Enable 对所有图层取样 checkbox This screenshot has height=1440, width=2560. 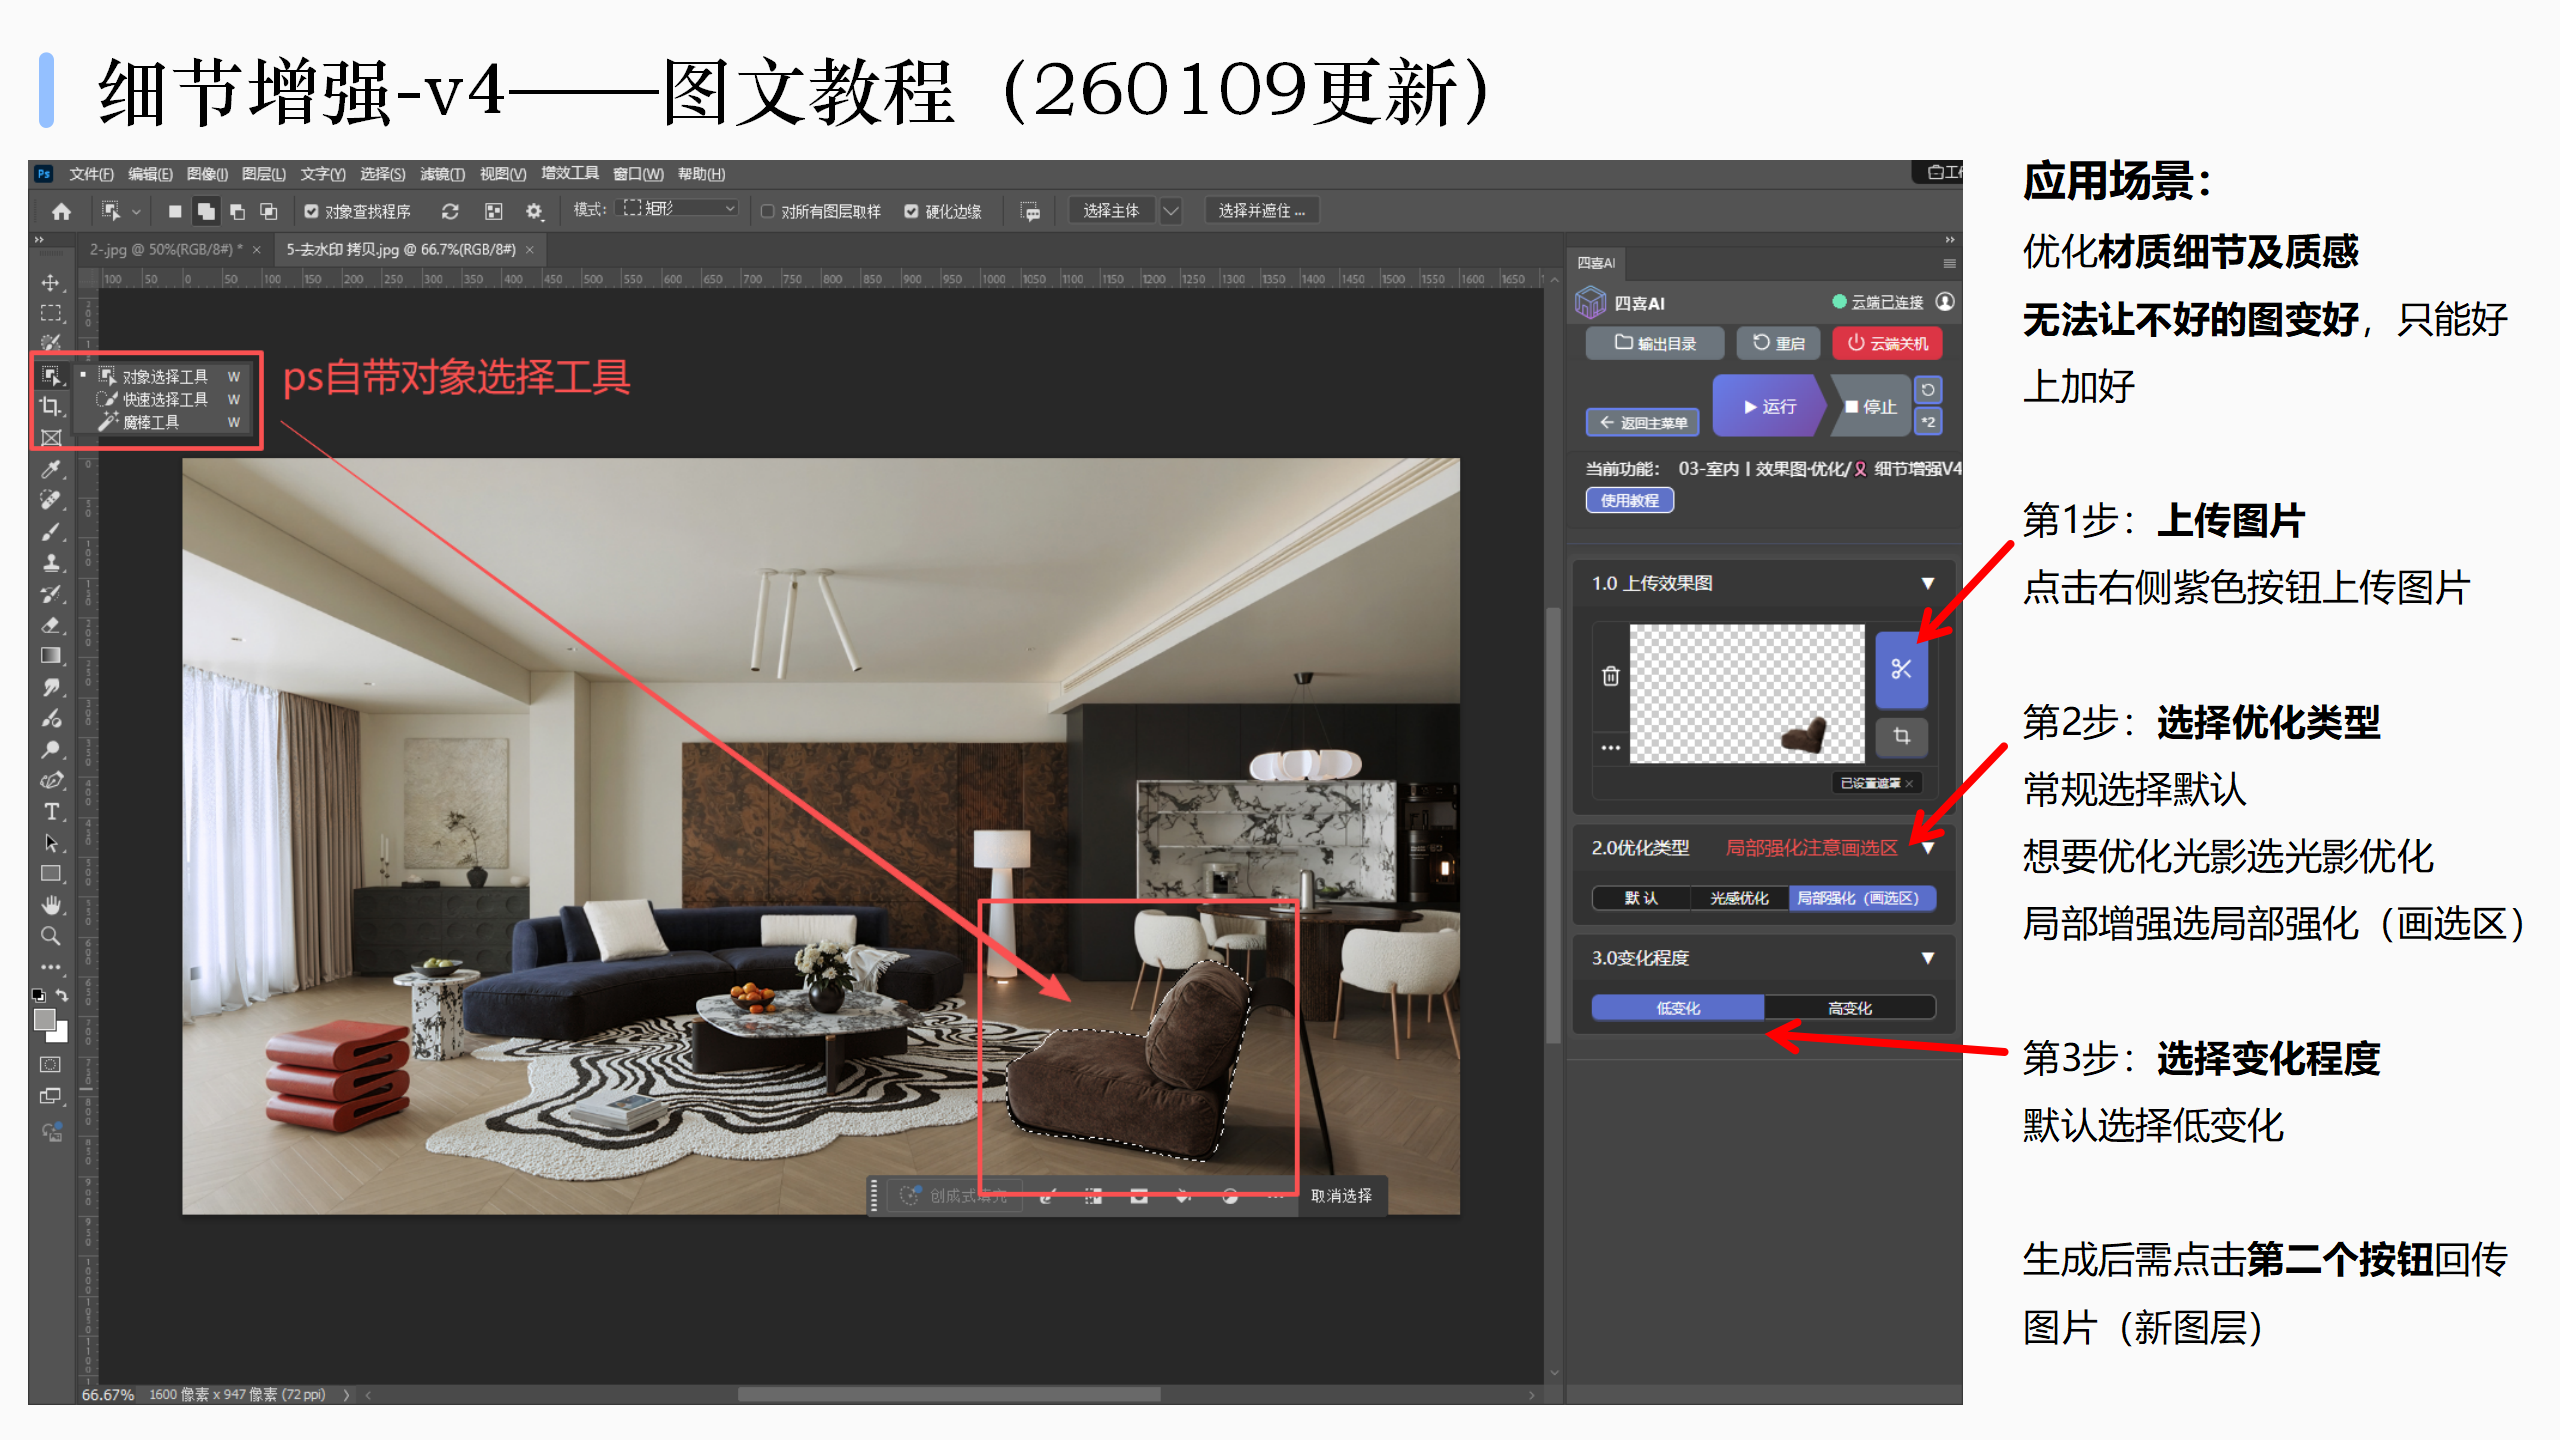768,211
